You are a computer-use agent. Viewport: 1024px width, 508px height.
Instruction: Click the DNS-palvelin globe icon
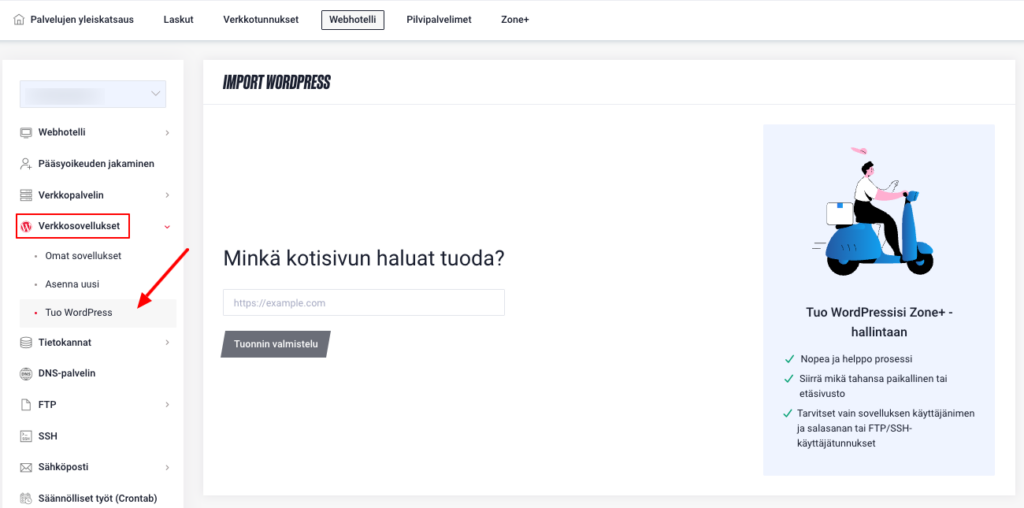(26, 373)
